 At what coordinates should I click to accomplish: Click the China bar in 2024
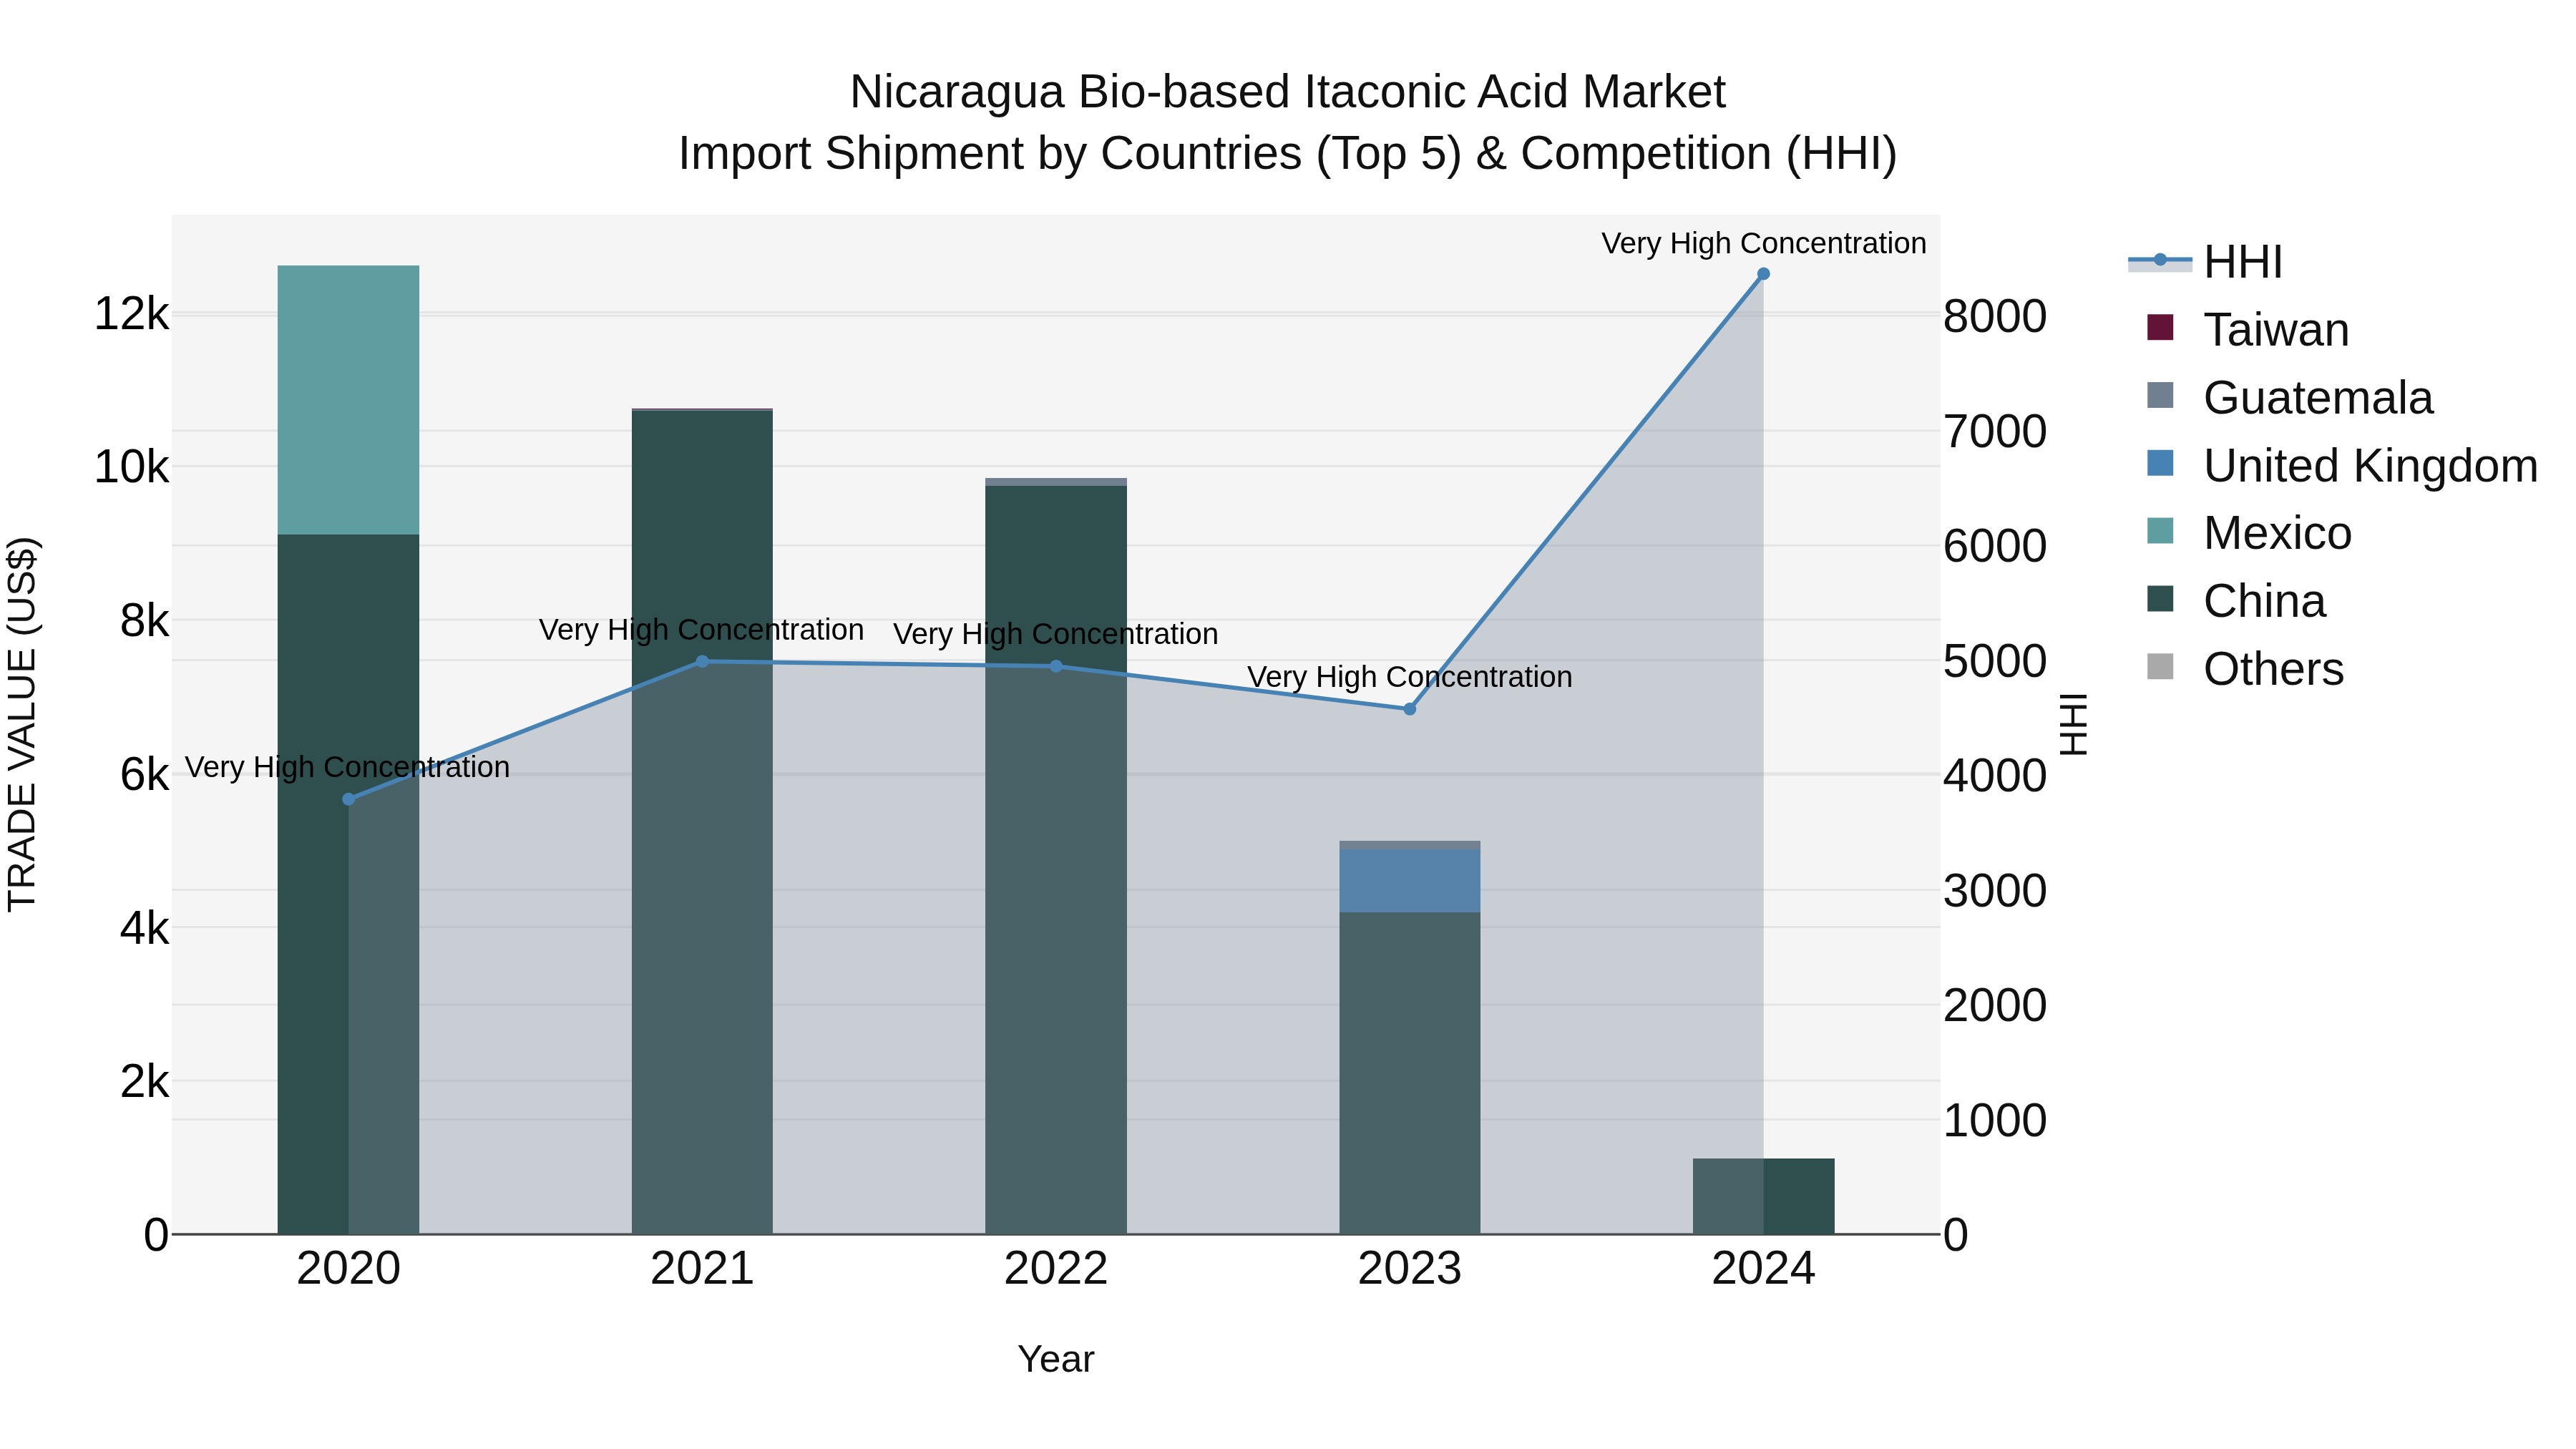[1763, 1196]
